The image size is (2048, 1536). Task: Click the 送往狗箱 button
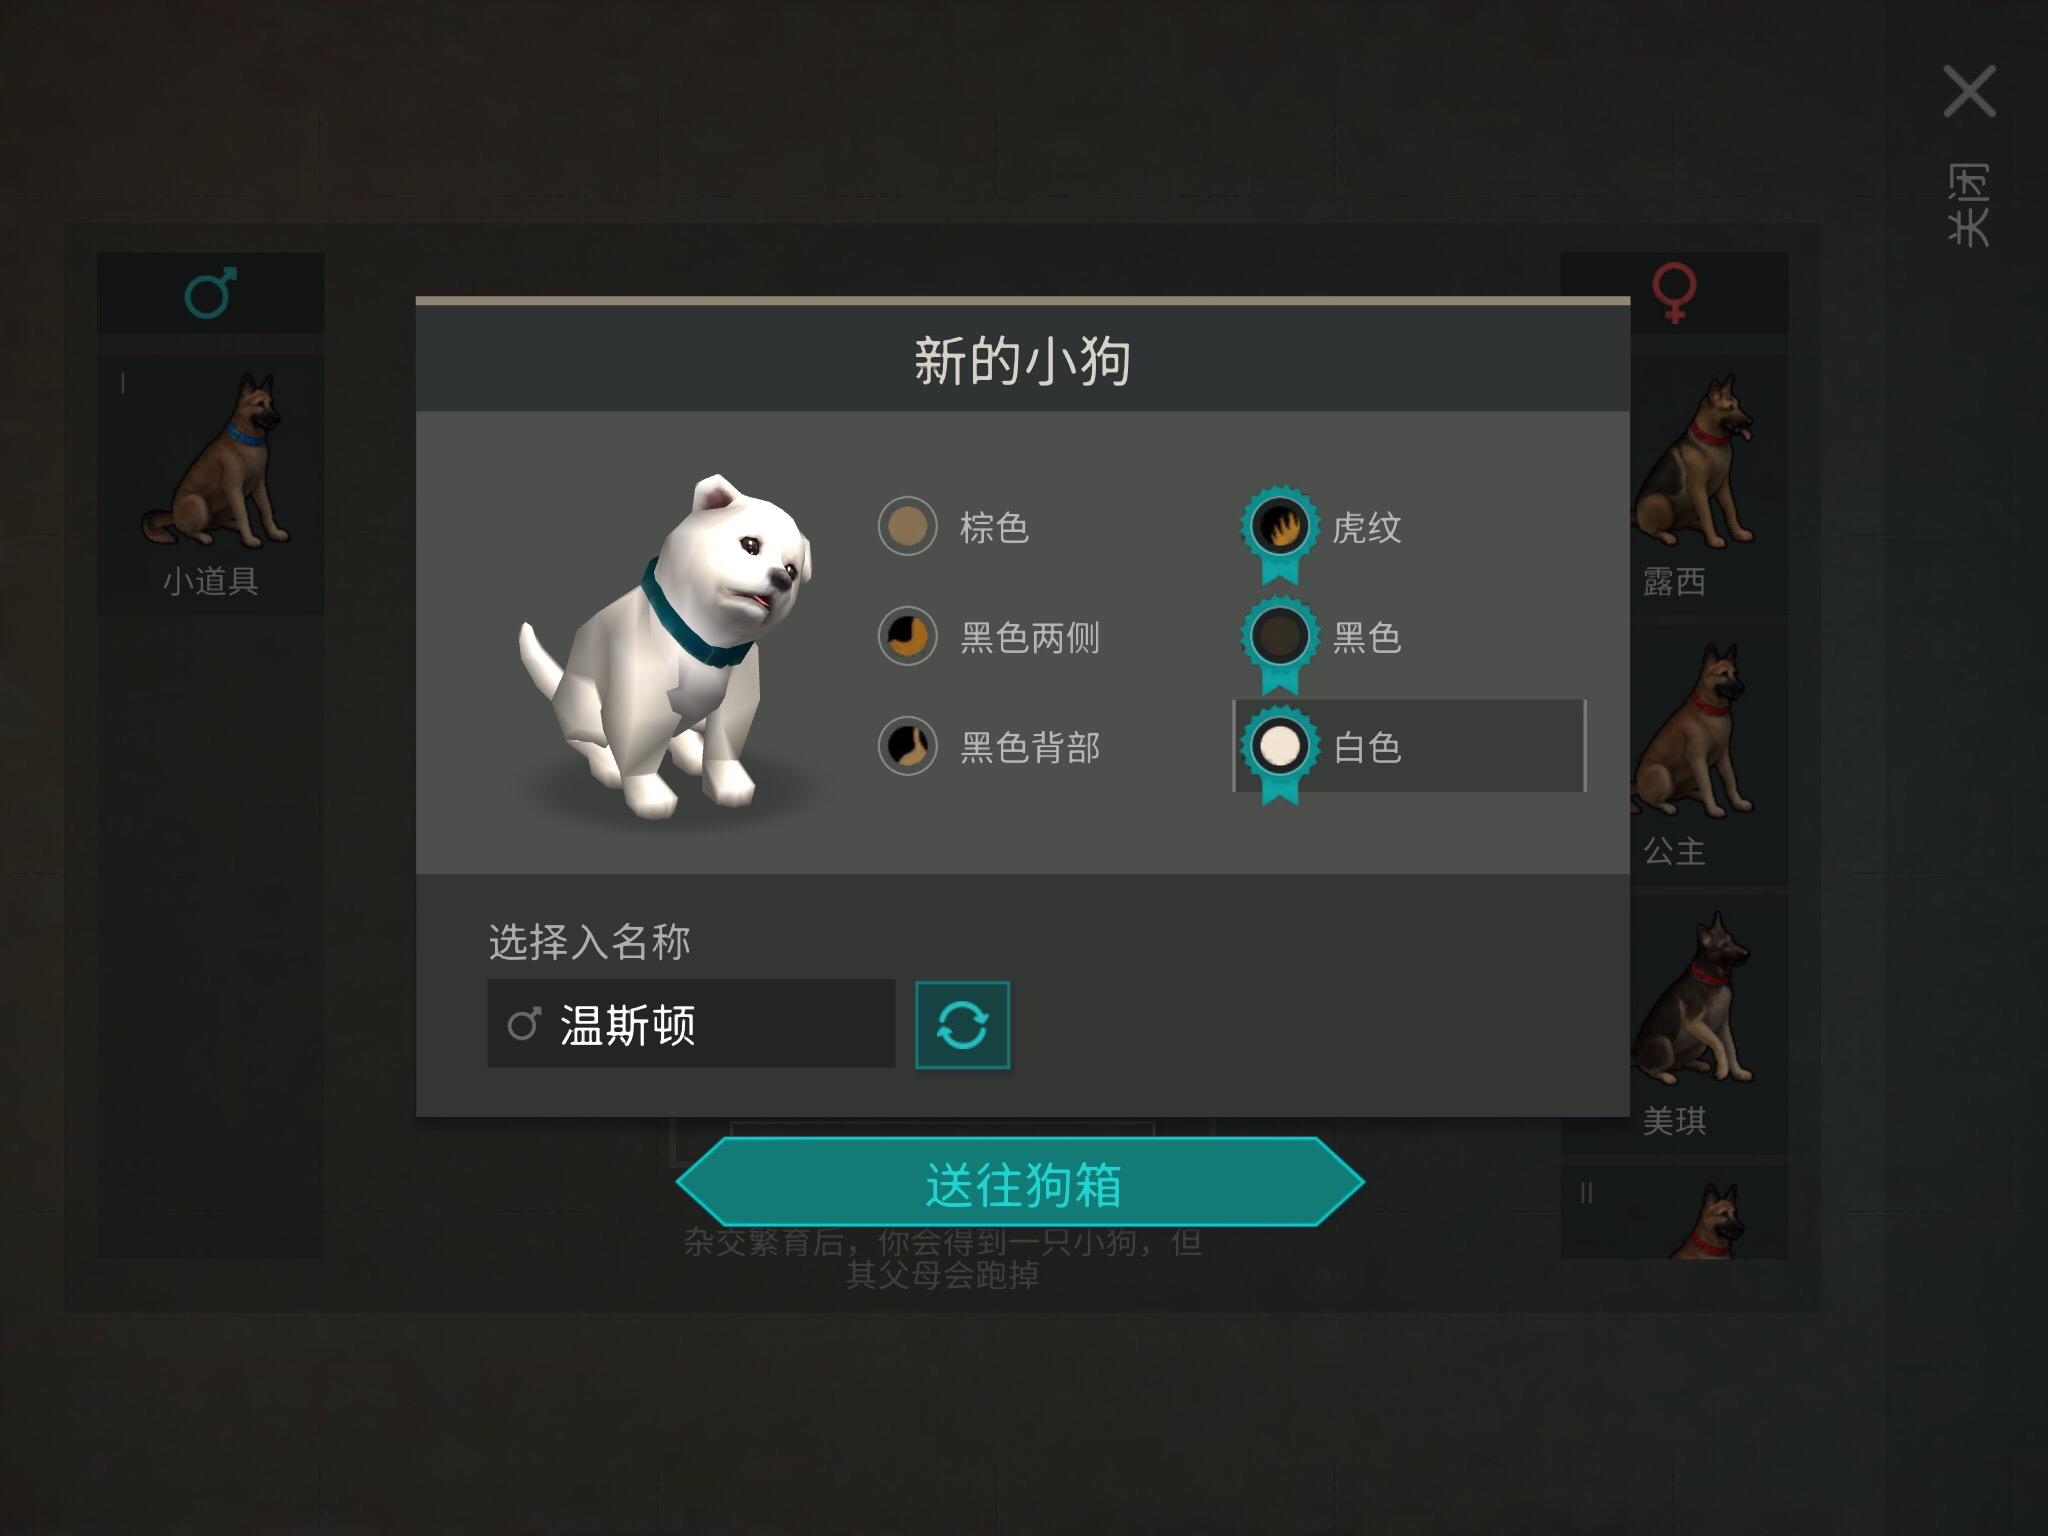[1020, 1183]
